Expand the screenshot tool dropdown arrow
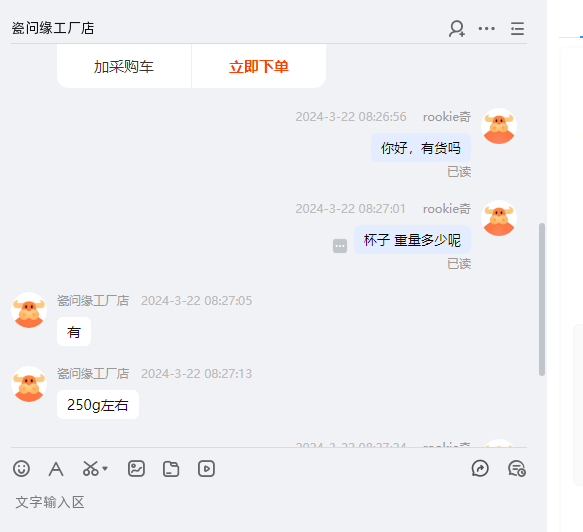This screenshot has width=583, height=532. coord(105,468)
